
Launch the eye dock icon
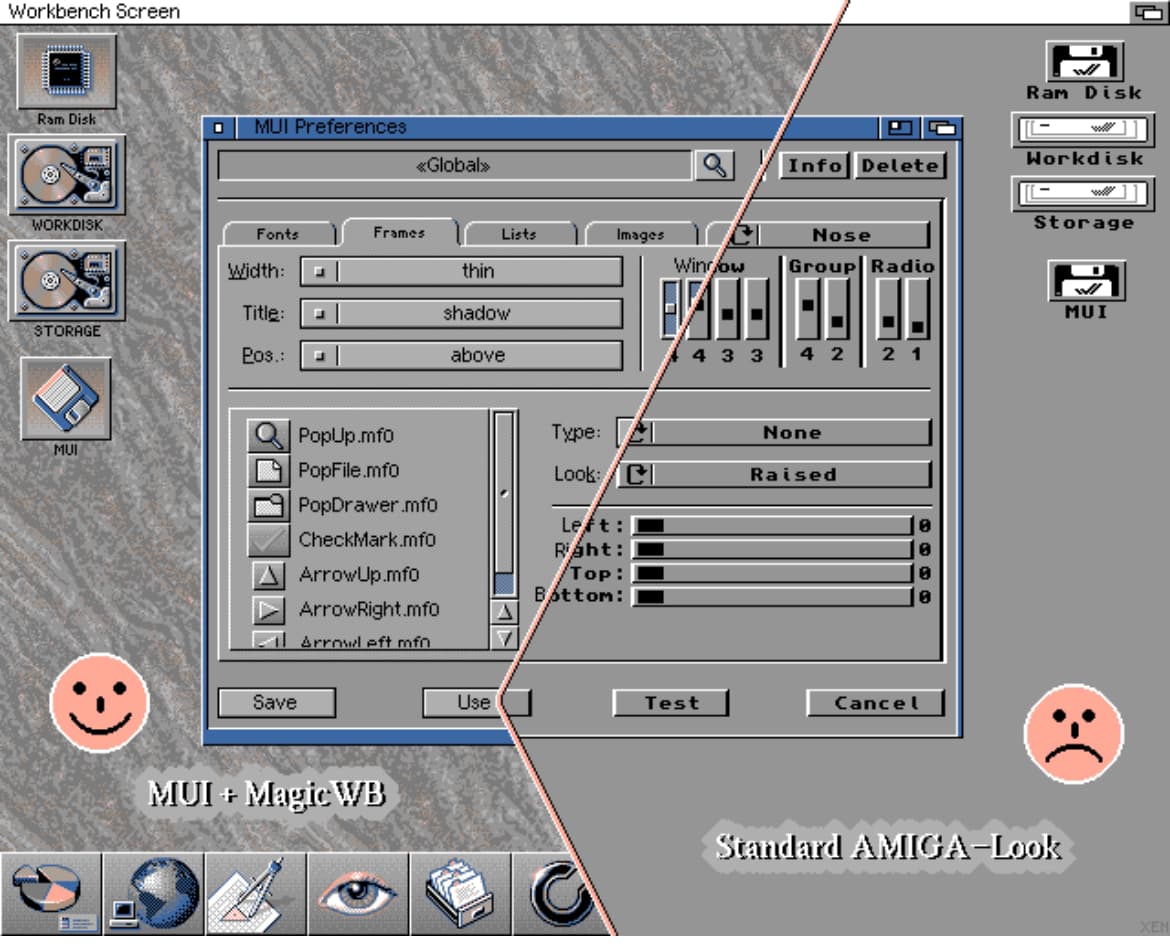point(358,894)
